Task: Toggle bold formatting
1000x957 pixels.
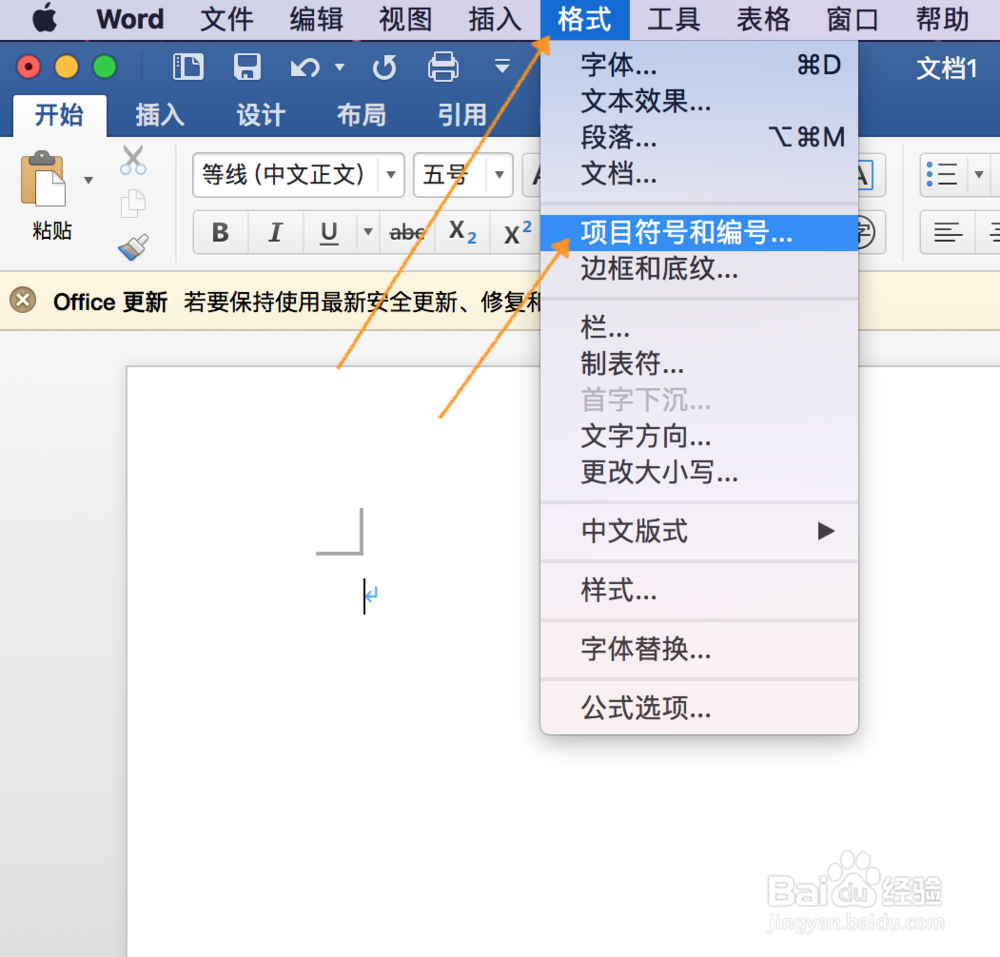Action: 220,233
